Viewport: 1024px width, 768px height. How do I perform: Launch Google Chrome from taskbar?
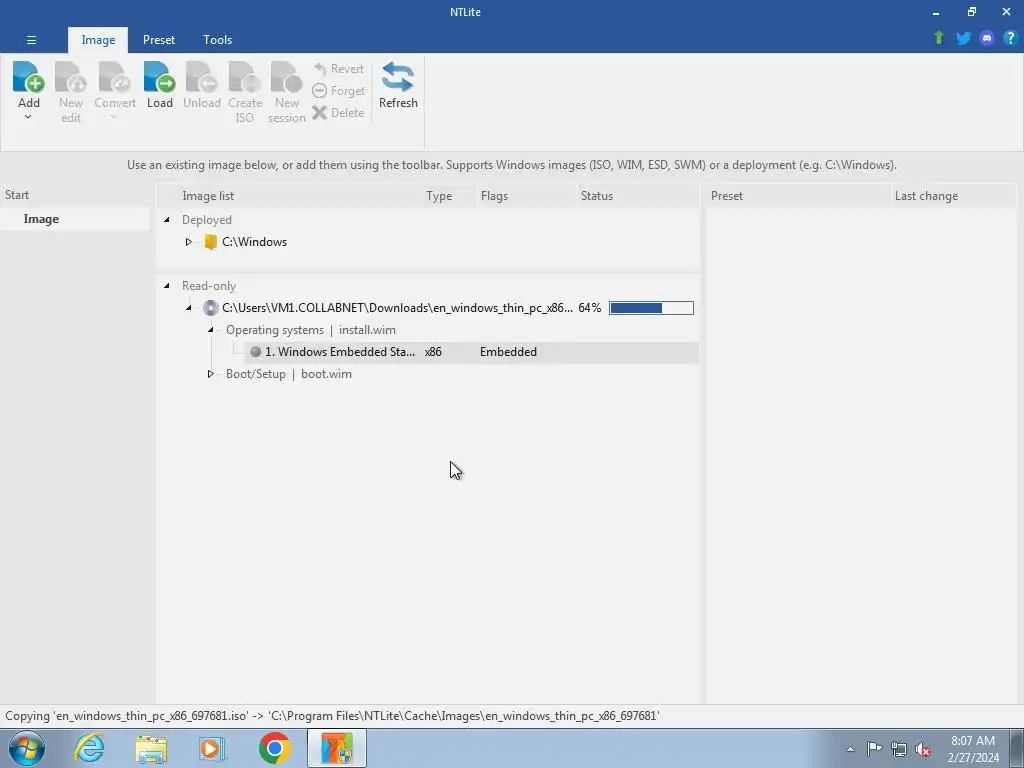click(274, 748)
